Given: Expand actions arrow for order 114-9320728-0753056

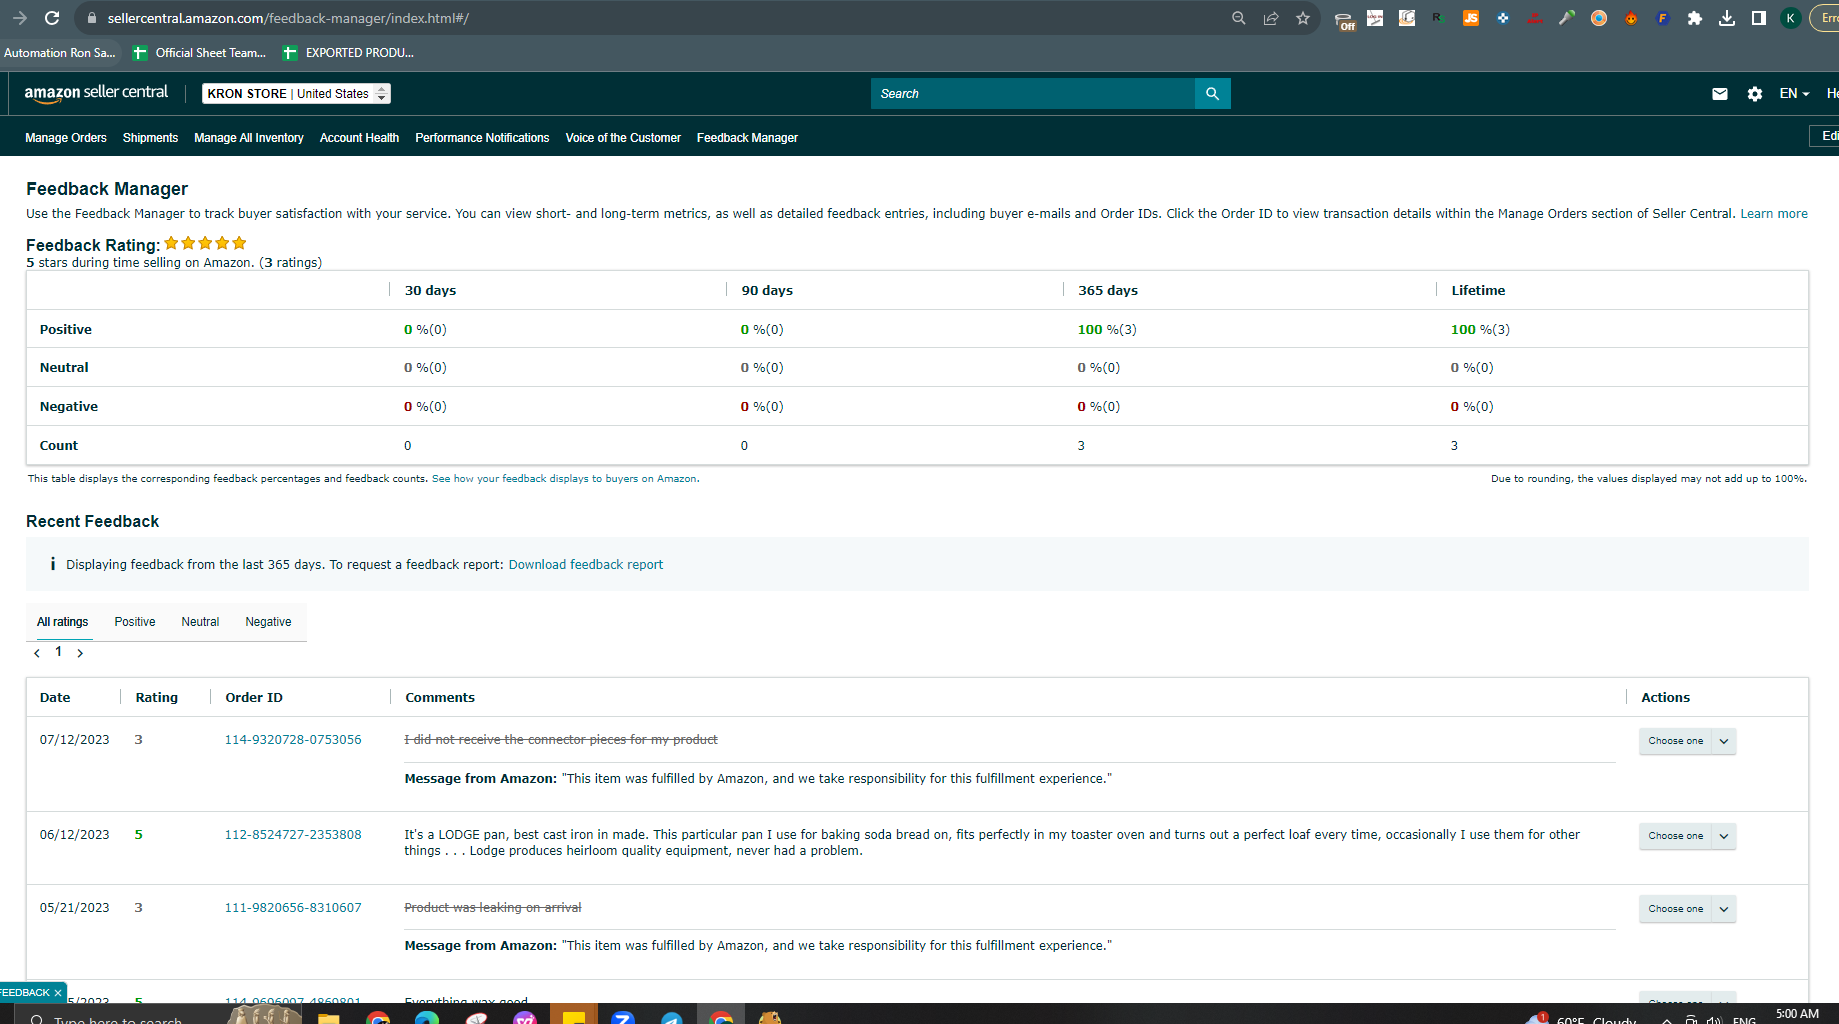Looking at the screenshot, I should coord(1724,741).
